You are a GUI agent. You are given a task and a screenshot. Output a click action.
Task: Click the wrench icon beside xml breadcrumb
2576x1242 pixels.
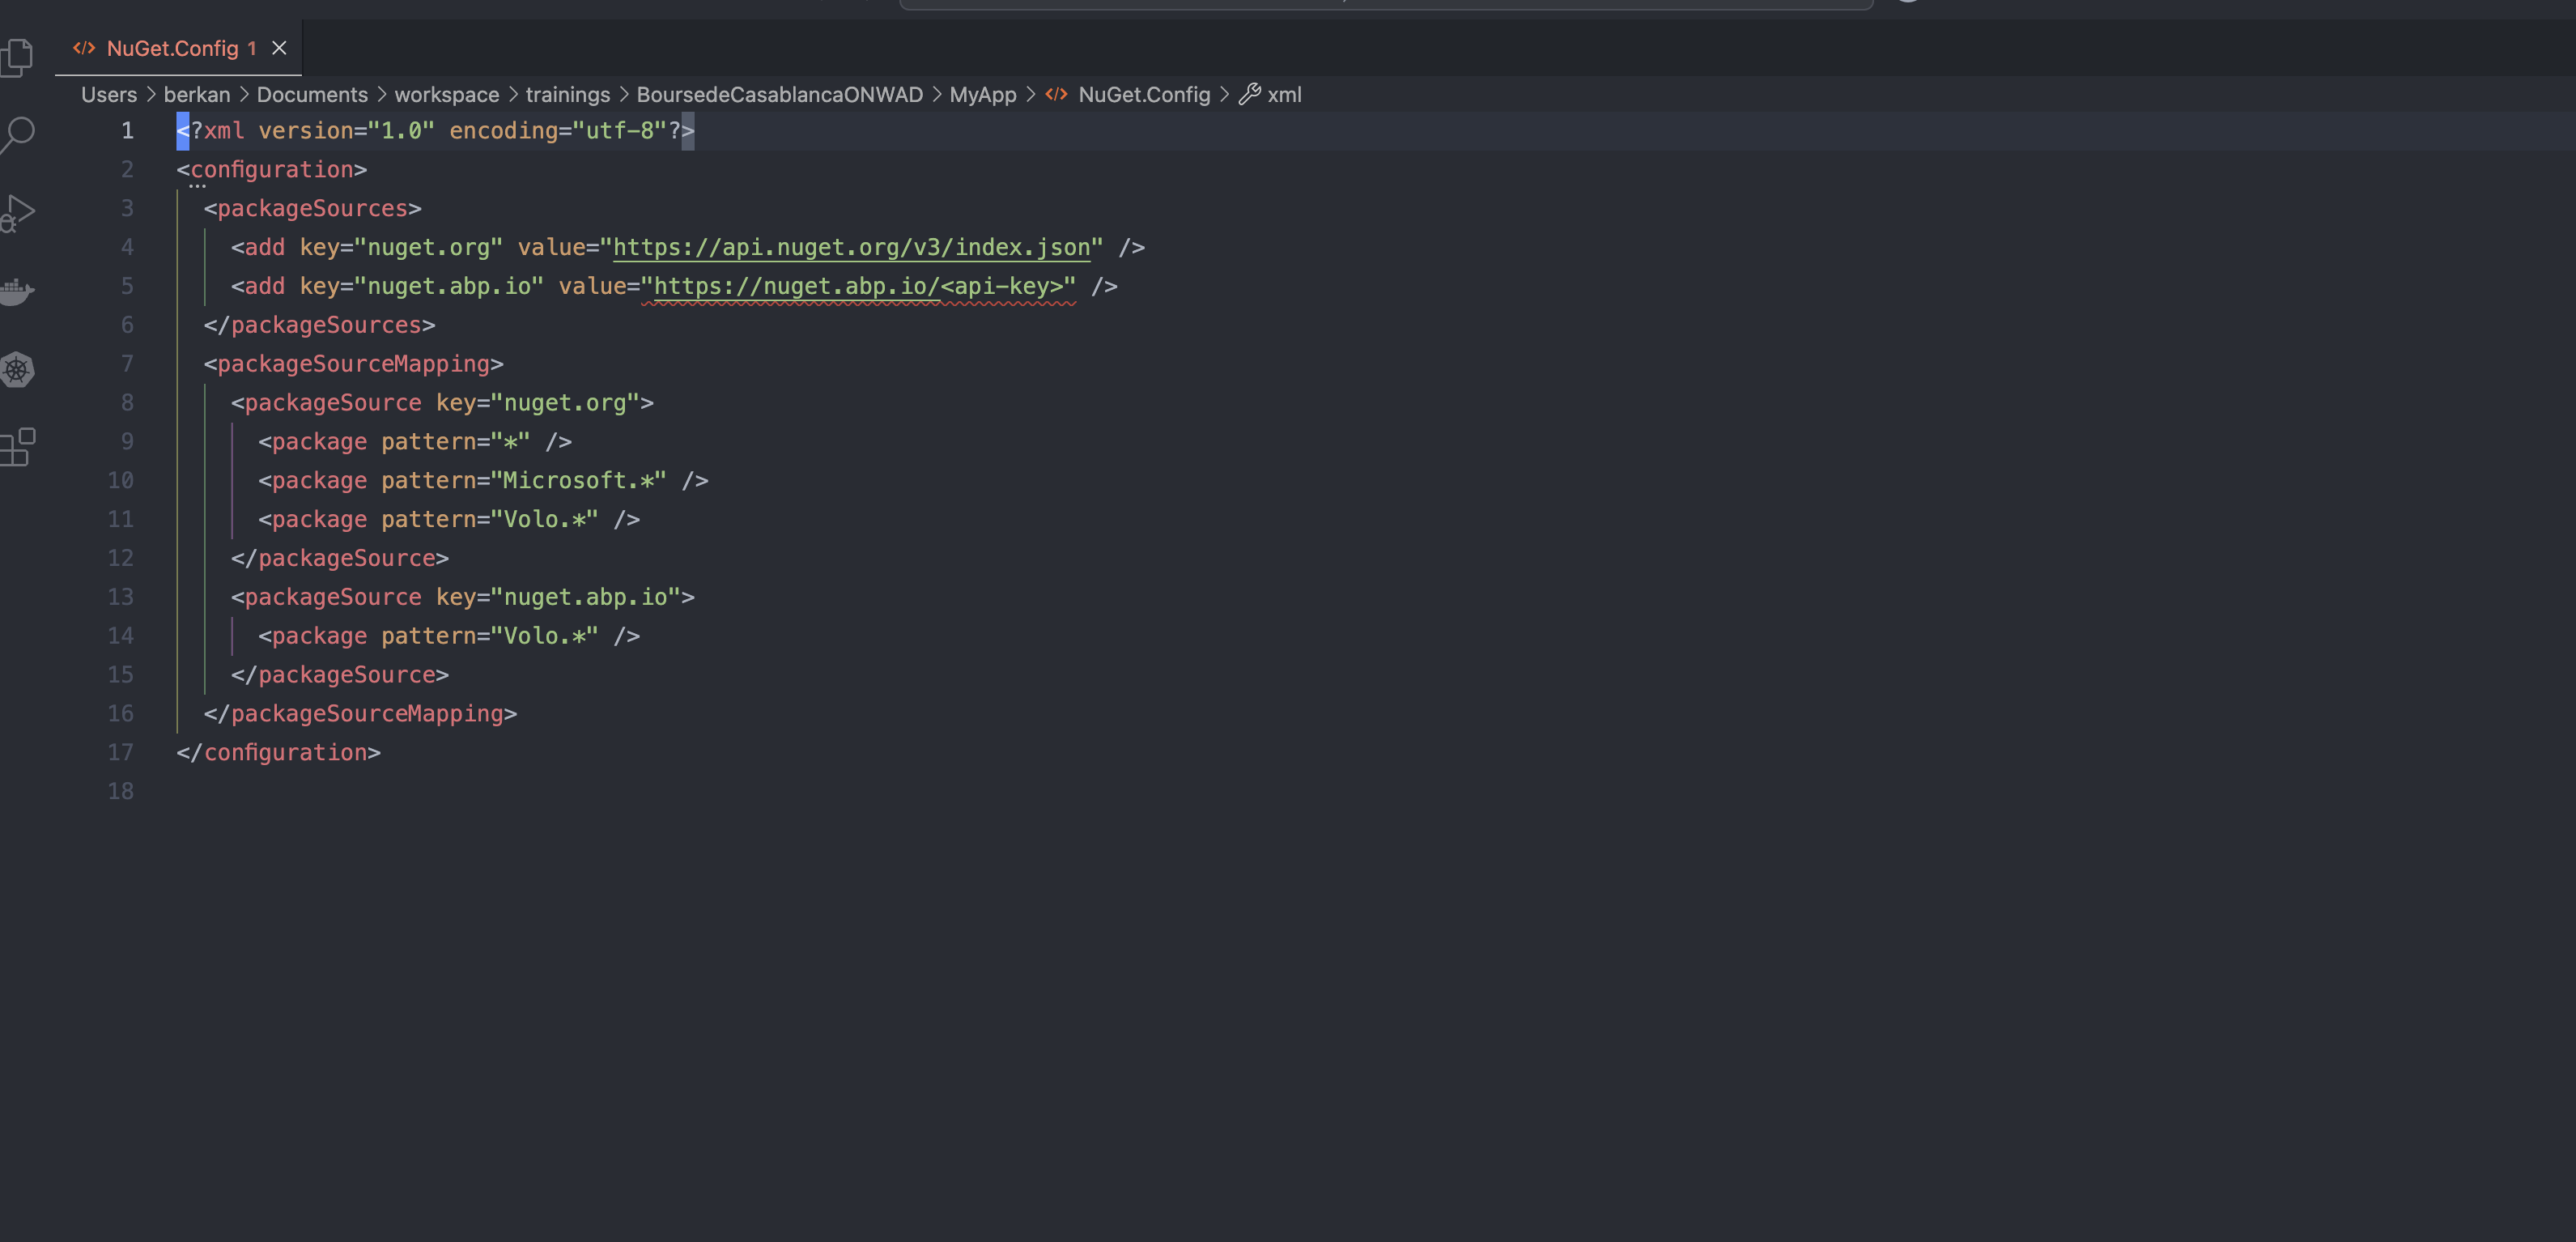pos(1249,94)
